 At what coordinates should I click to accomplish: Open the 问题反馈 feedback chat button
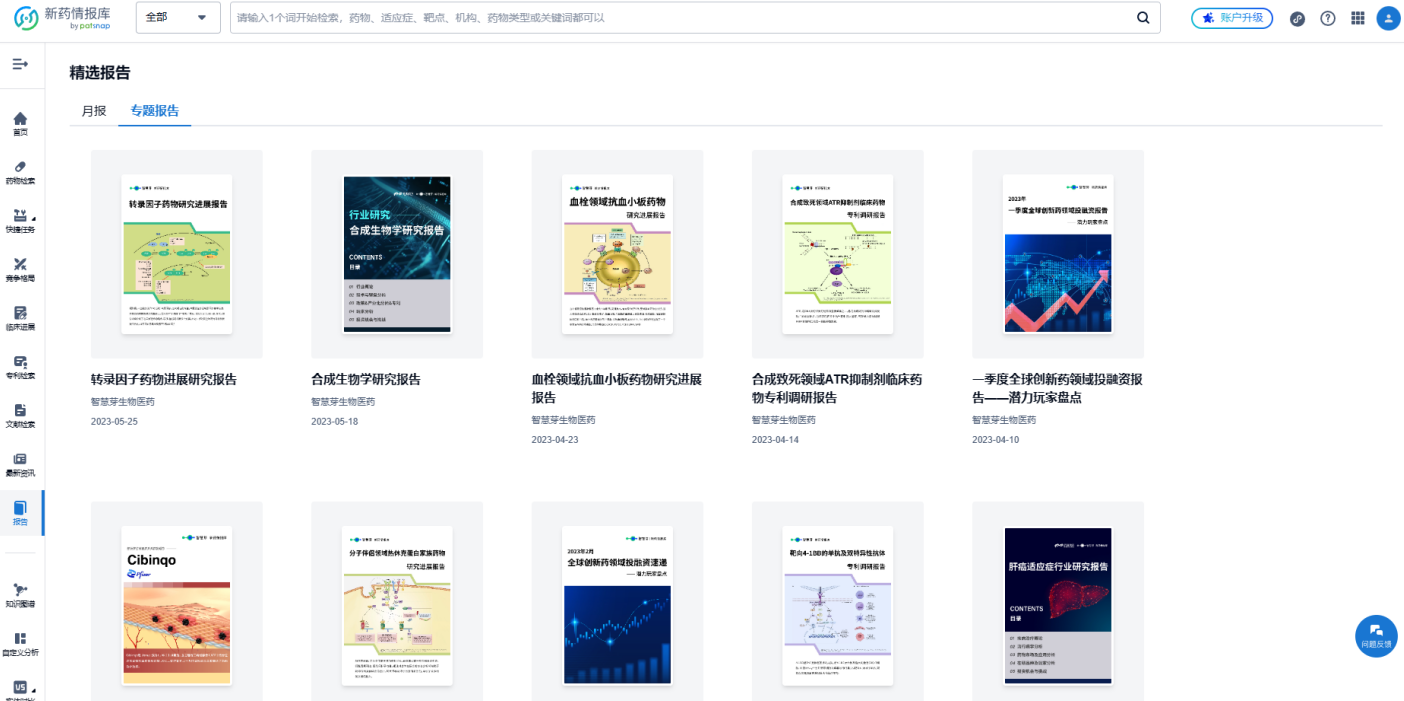tap(1376, 635)
